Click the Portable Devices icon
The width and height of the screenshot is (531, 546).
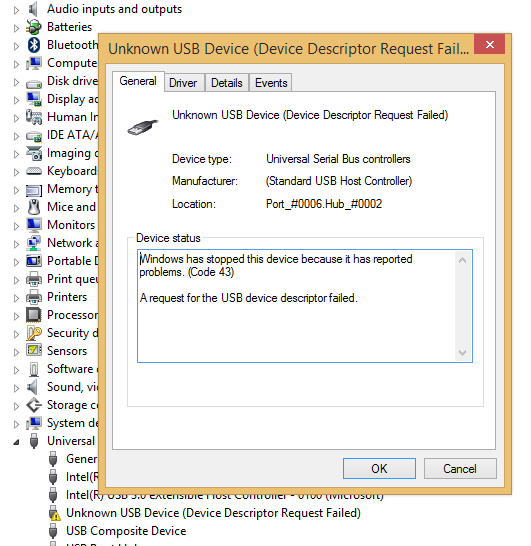[x=34, y=261]
